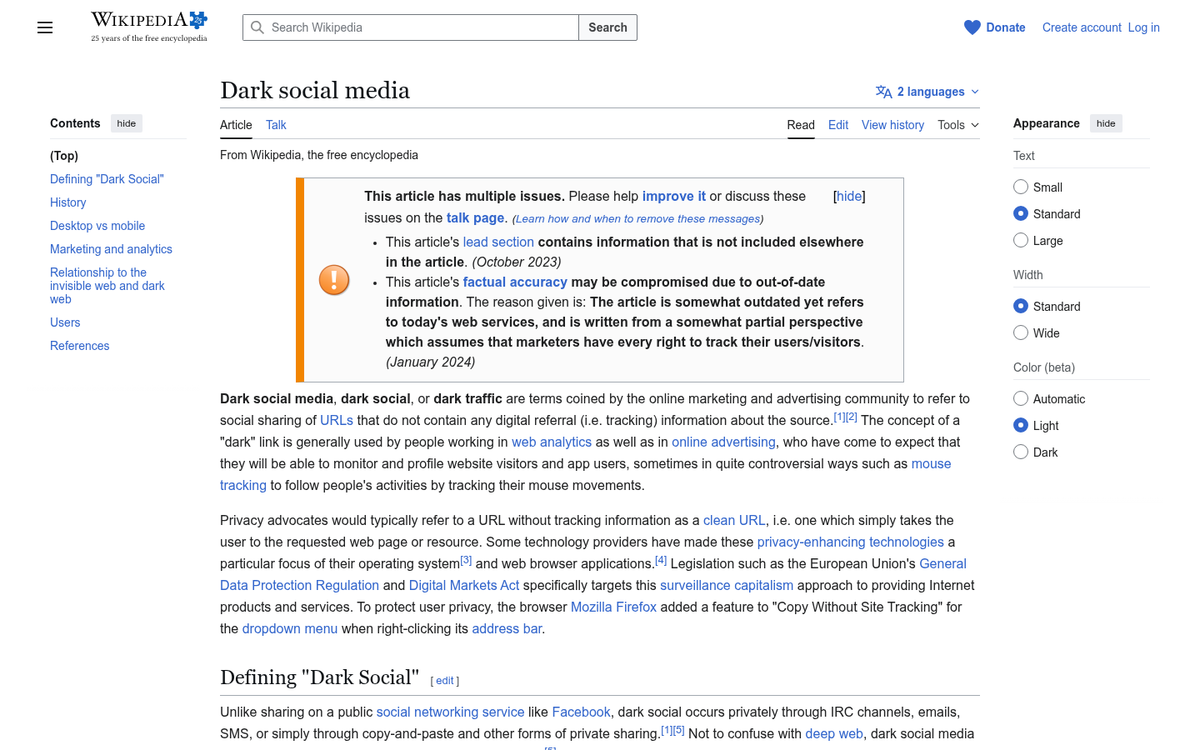Click the Search button

(608, 28)
